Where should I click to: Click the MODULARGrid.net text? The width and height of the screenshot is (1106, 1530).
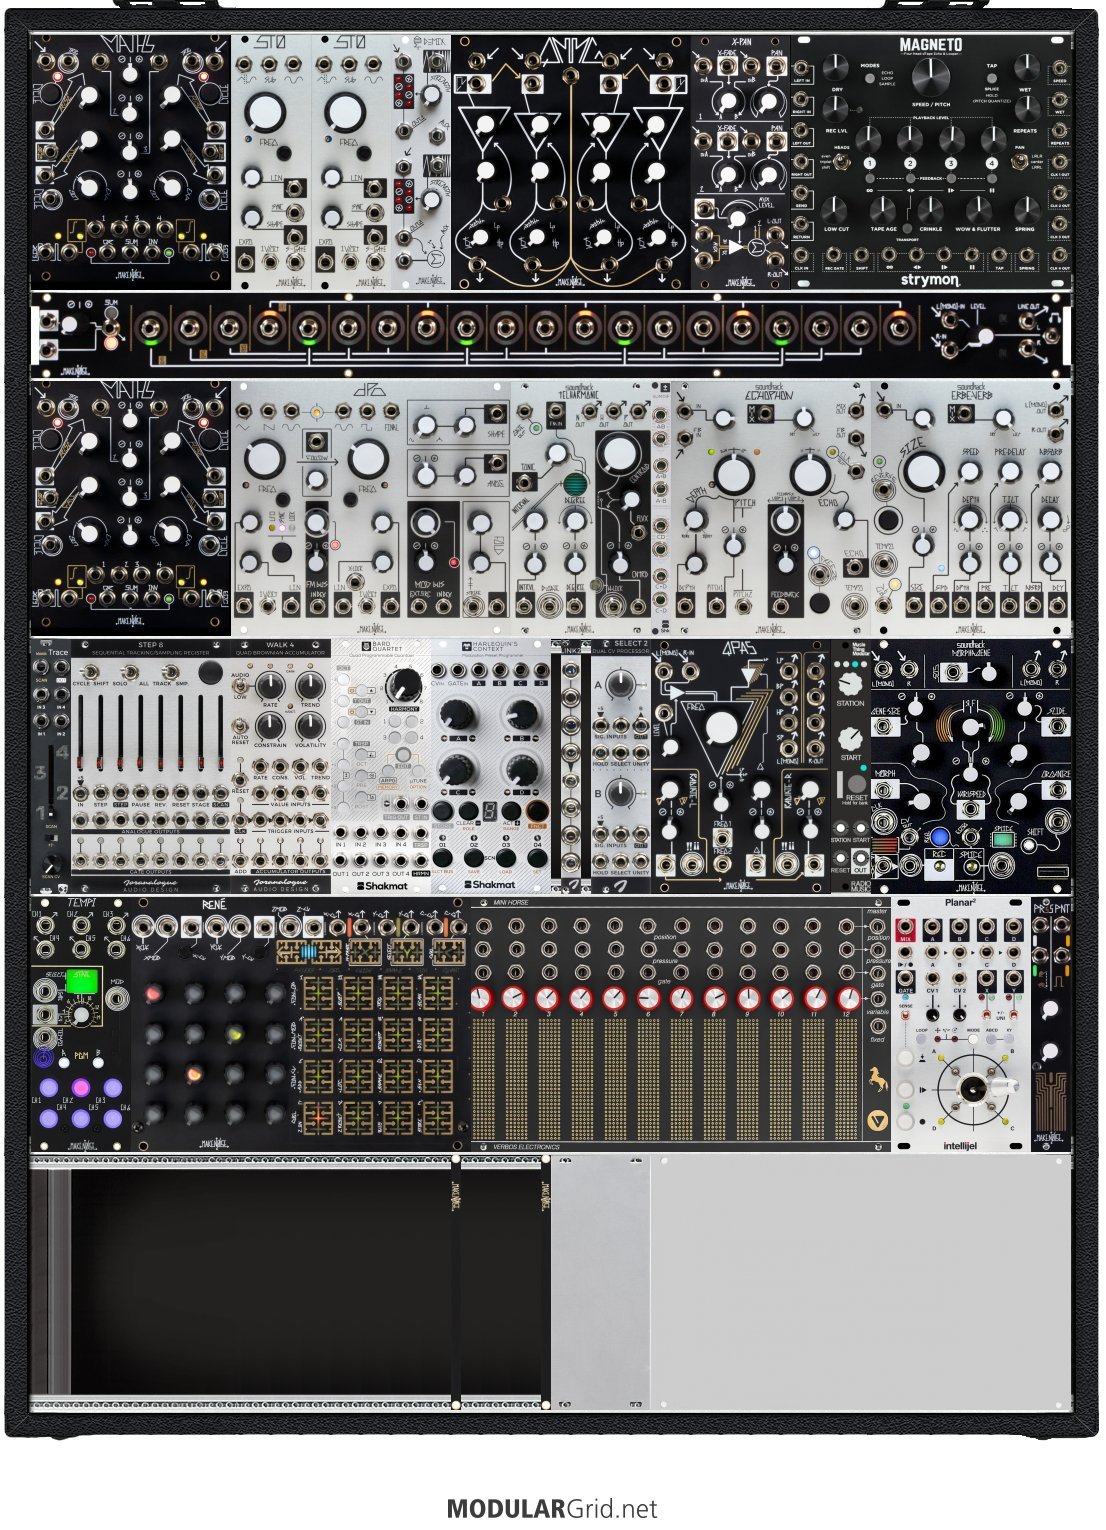(x=552, y=1509)
